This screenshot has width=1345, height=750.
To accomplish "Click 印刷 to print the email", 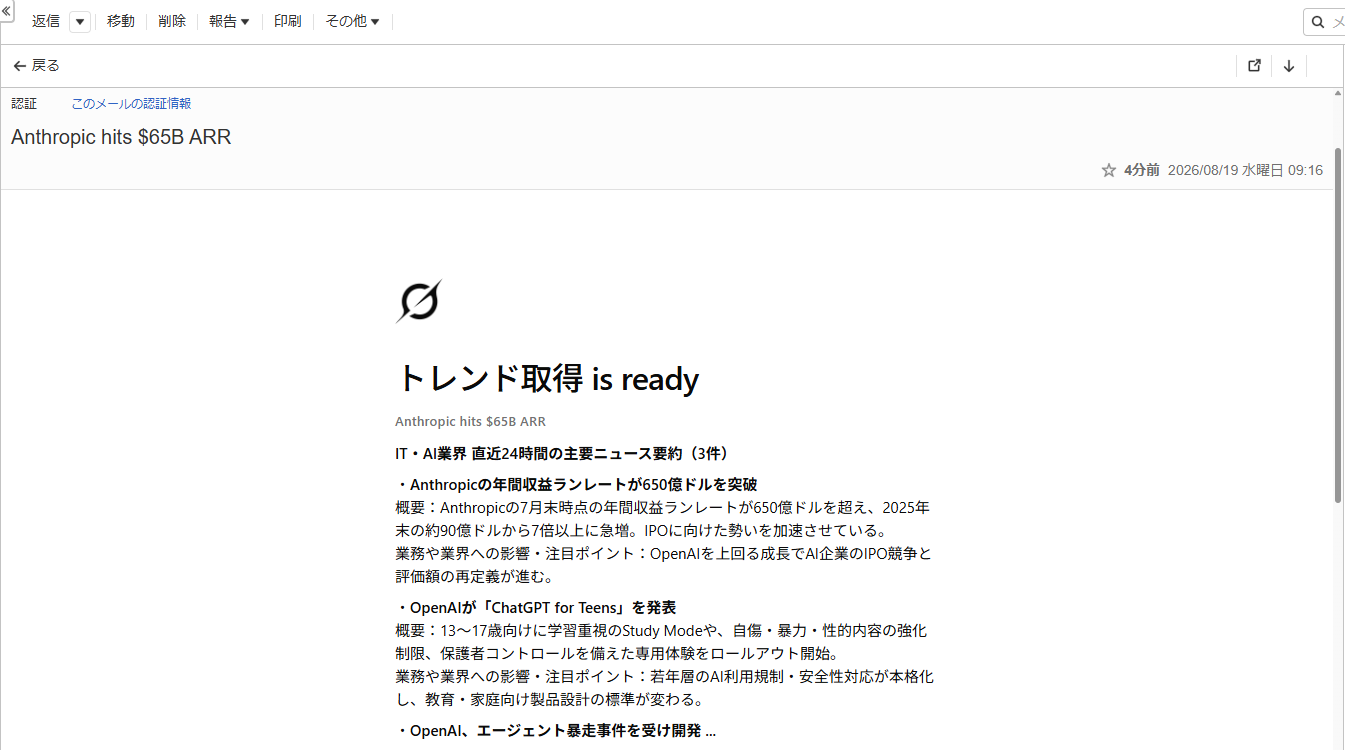I will coord(287,21).
